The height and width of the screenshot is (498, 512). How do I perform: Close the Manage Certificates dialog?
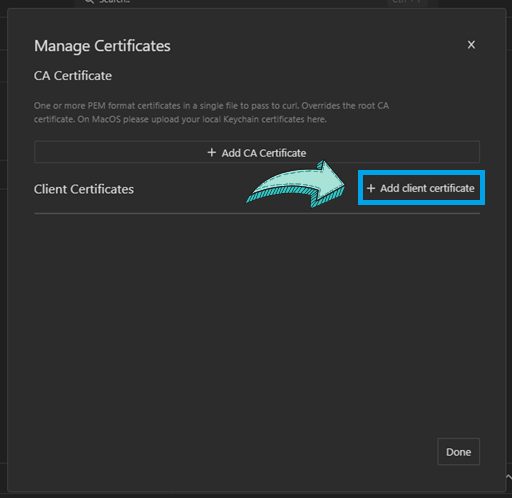(x=471, y=45)
